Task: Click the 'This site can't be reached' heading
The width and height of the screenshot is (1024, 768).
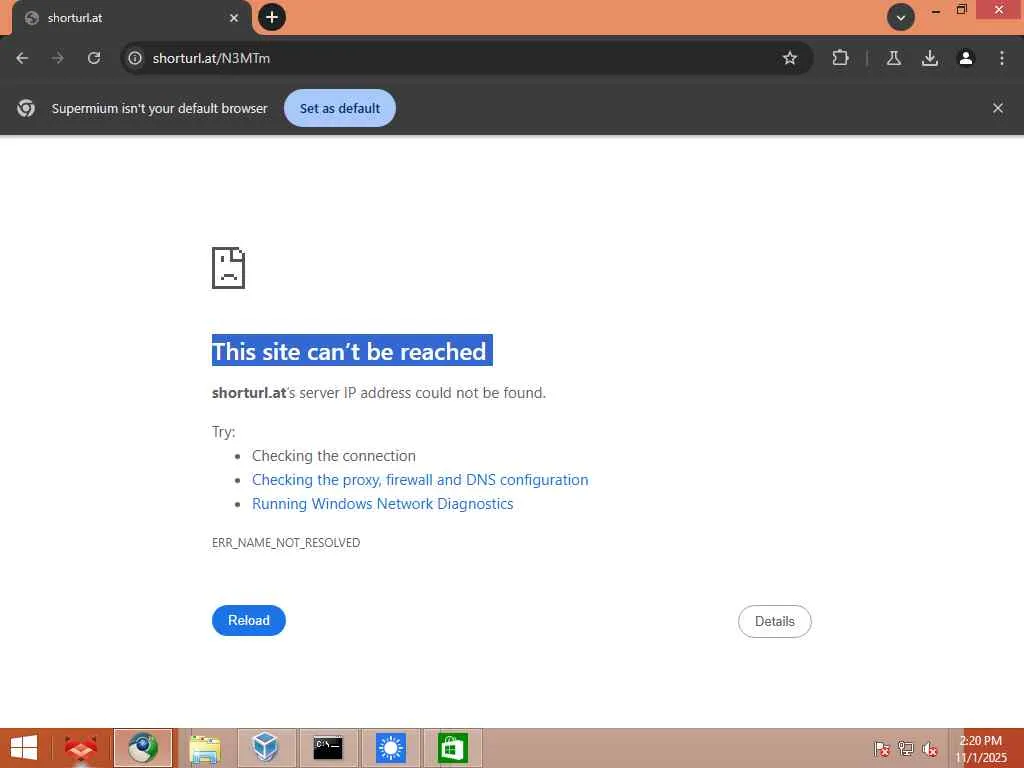Action: 349,352
